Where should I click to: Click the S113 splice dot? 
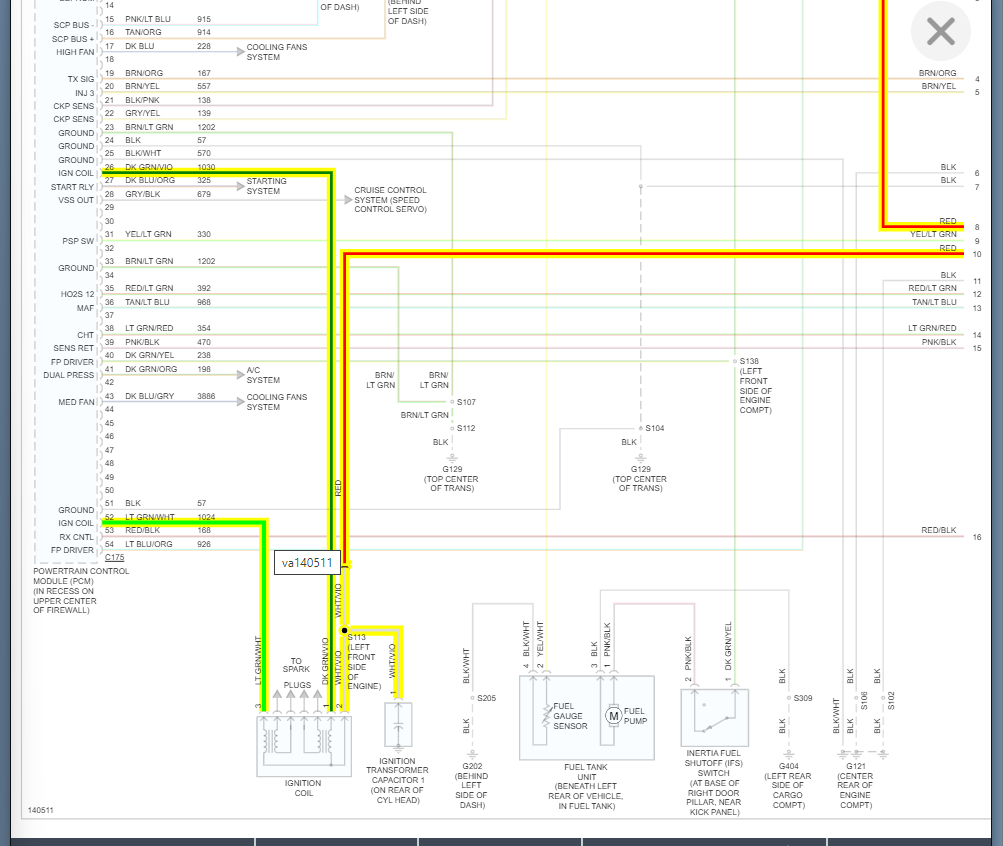tap(344, 631)
